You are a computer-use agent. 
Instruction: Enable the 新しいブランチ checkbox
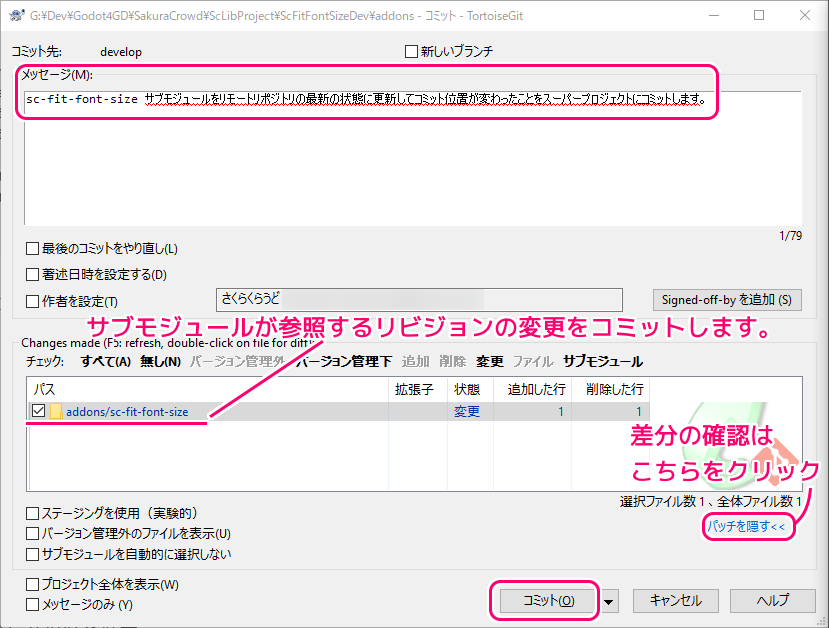pyautogui.click(x=411, y=51)
